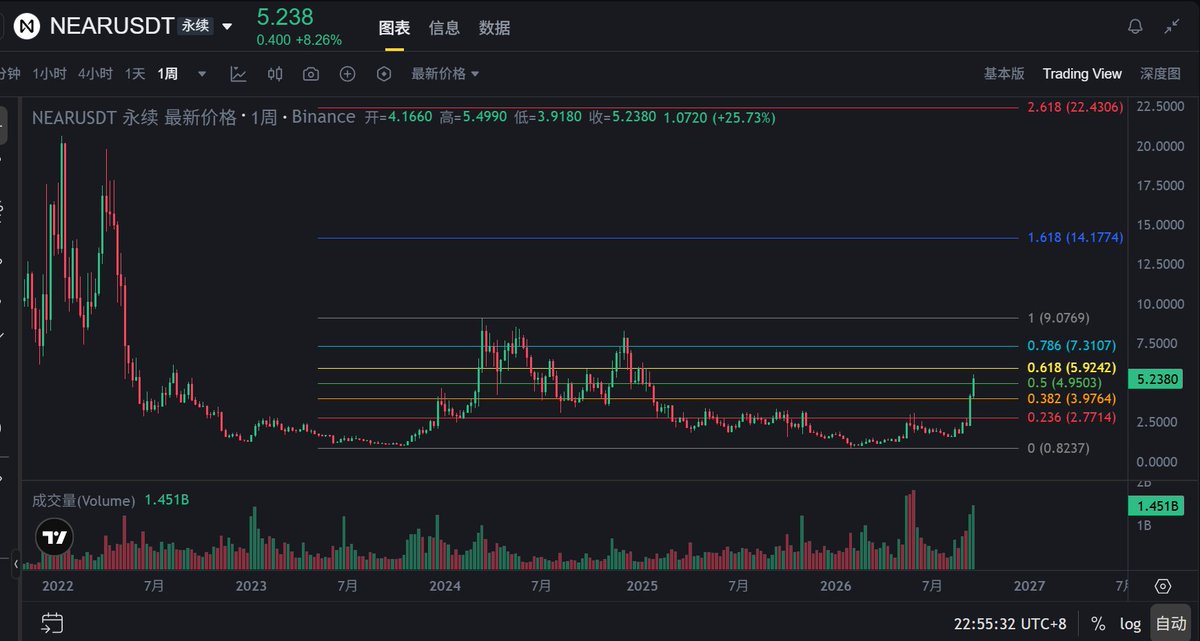Open chart settings hexagon icon in toolbar
The image size is (1200, 641).
coord(384,73)
